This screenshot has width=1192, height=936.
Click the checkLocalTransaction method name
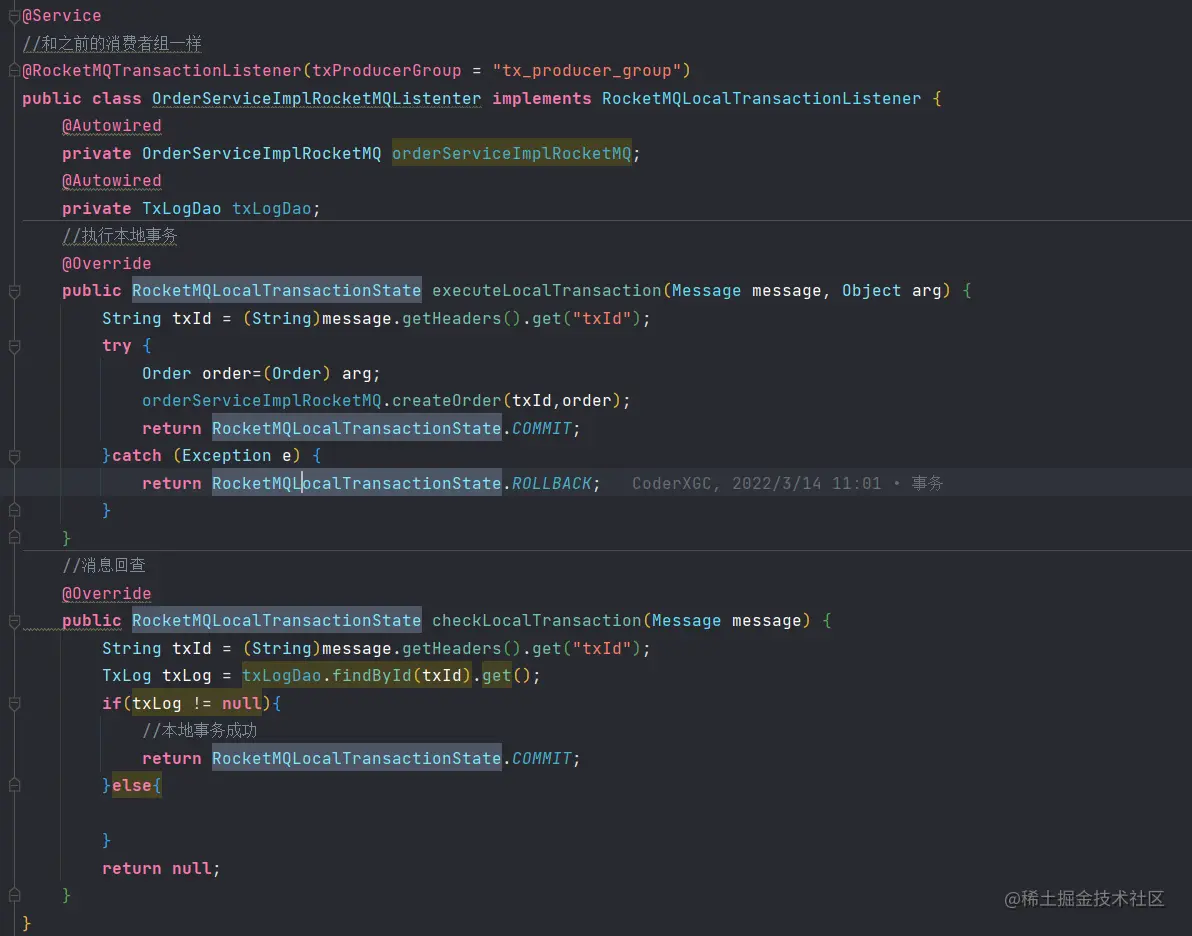pyautogui.click(x=537, y=621)
